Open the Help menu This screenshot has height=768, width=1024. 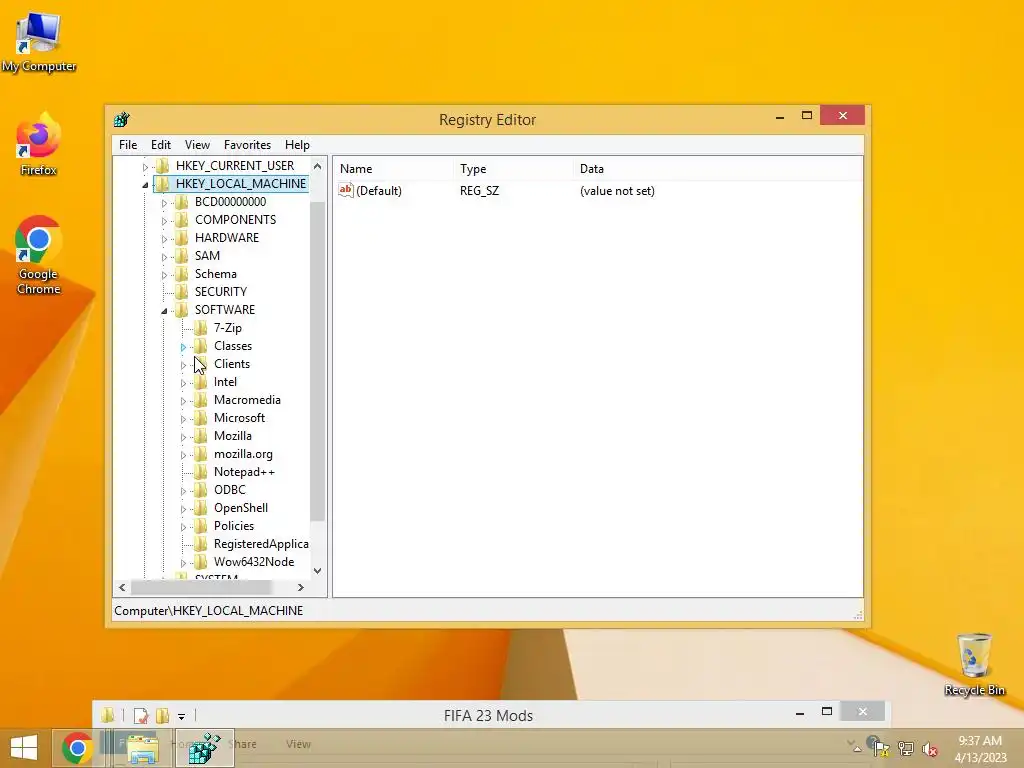click(x=297, y=145)
